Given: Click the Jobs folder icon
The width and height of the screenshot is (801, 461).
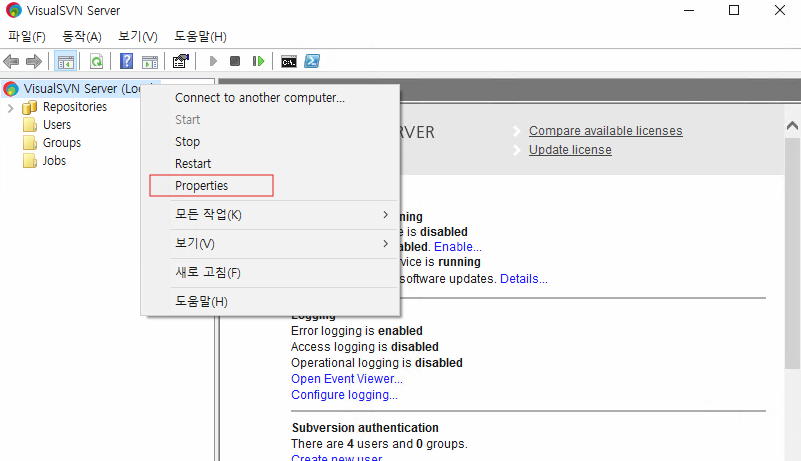Looking at the screenshot, I should 30,161.
